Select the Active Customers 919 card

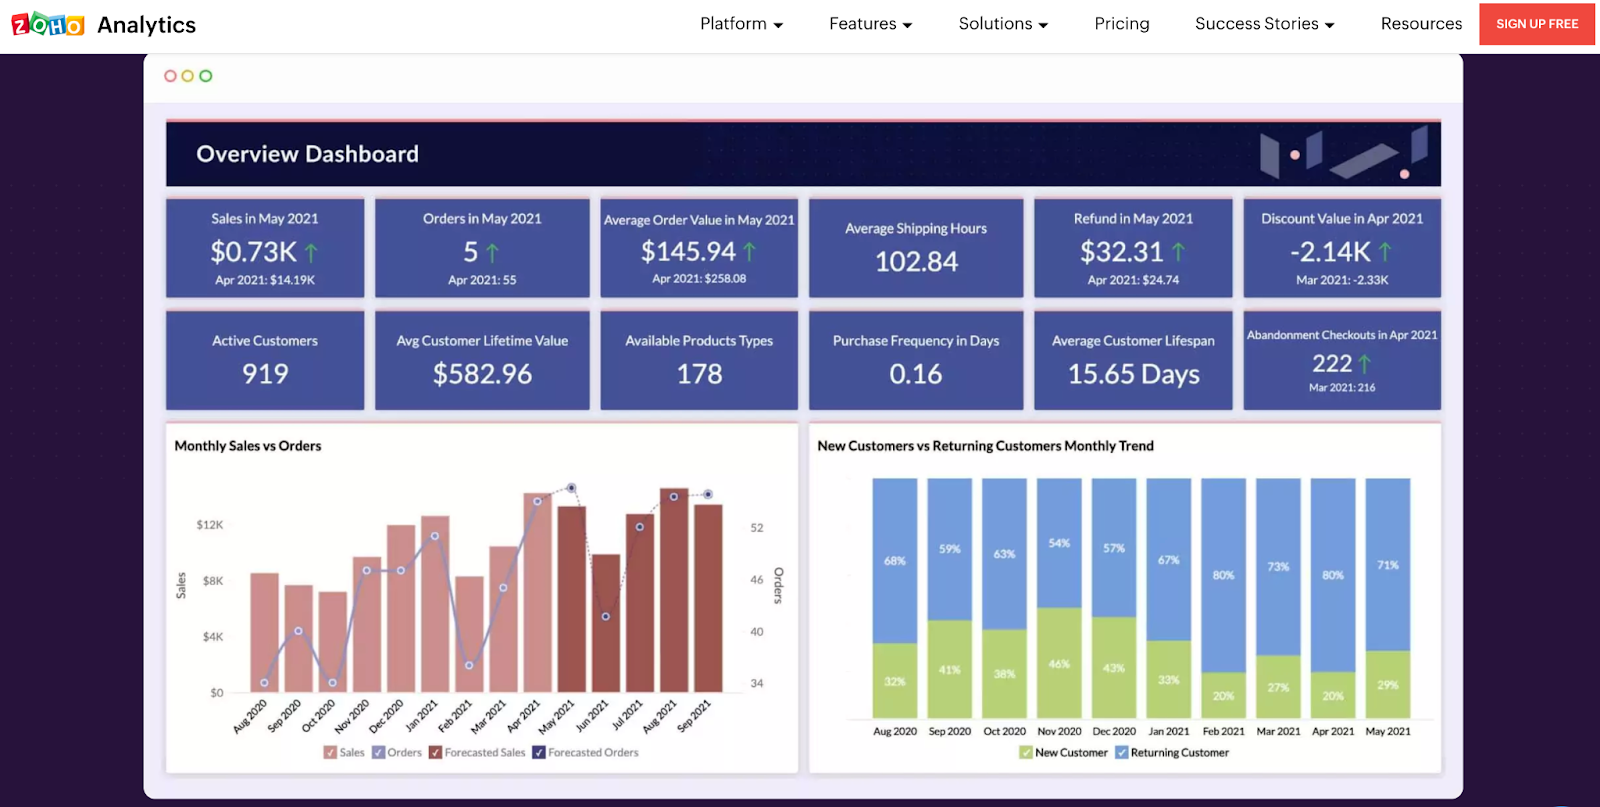(265, 360)
